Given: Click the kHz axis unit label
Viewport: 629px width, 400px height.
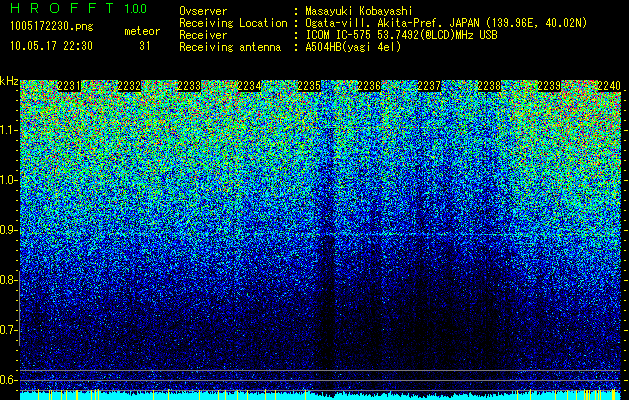Looking at the screenshot, I should pyautogui.click(x=9, y=81).
